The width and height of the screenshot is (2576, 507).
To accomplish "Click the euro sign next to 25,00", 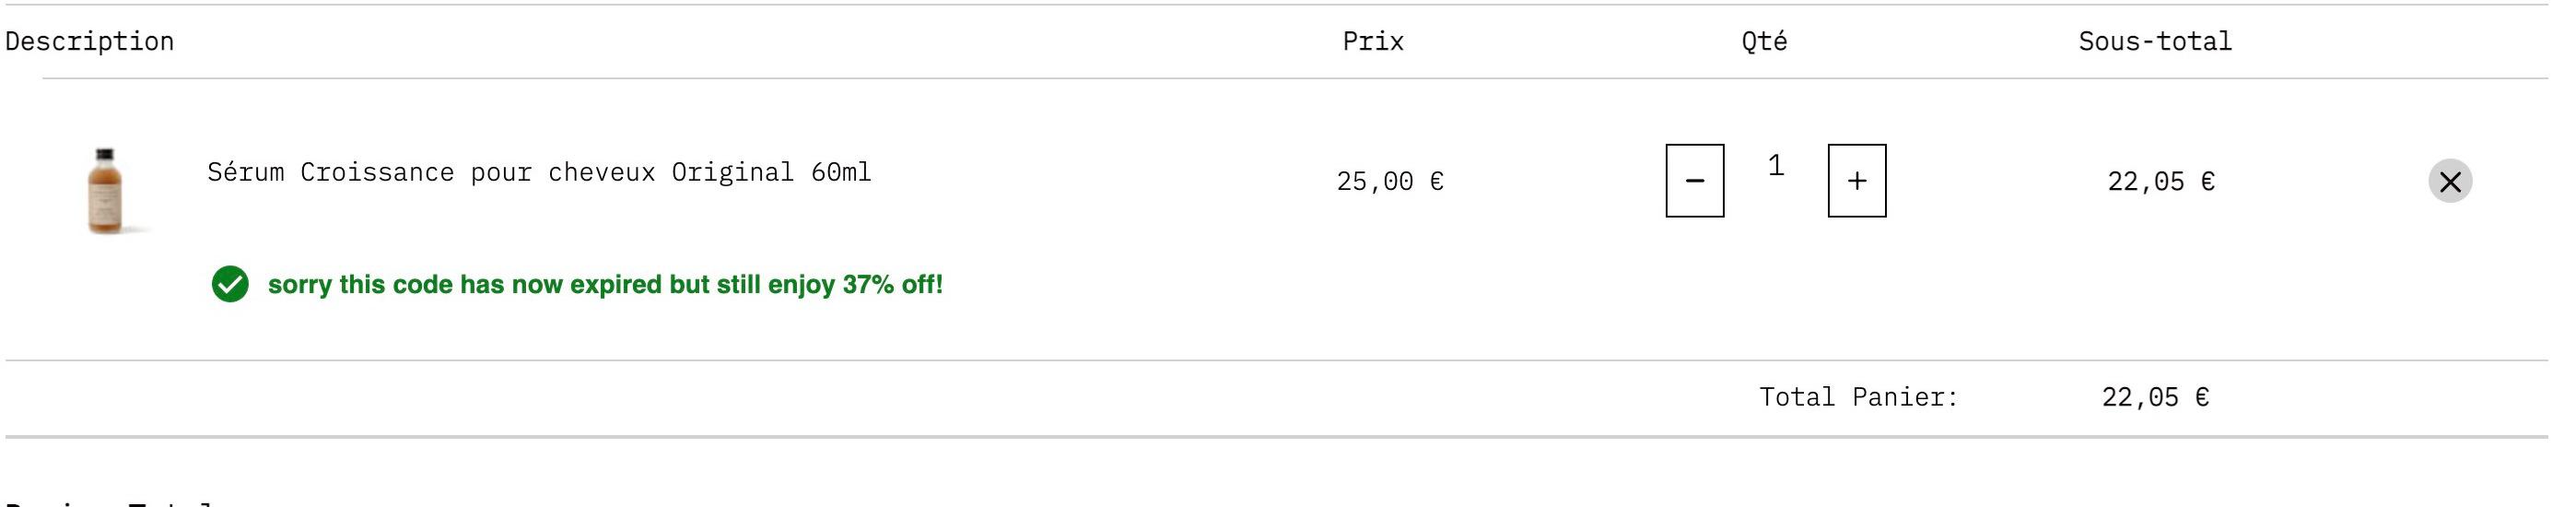I will (x=1436, y=181).
